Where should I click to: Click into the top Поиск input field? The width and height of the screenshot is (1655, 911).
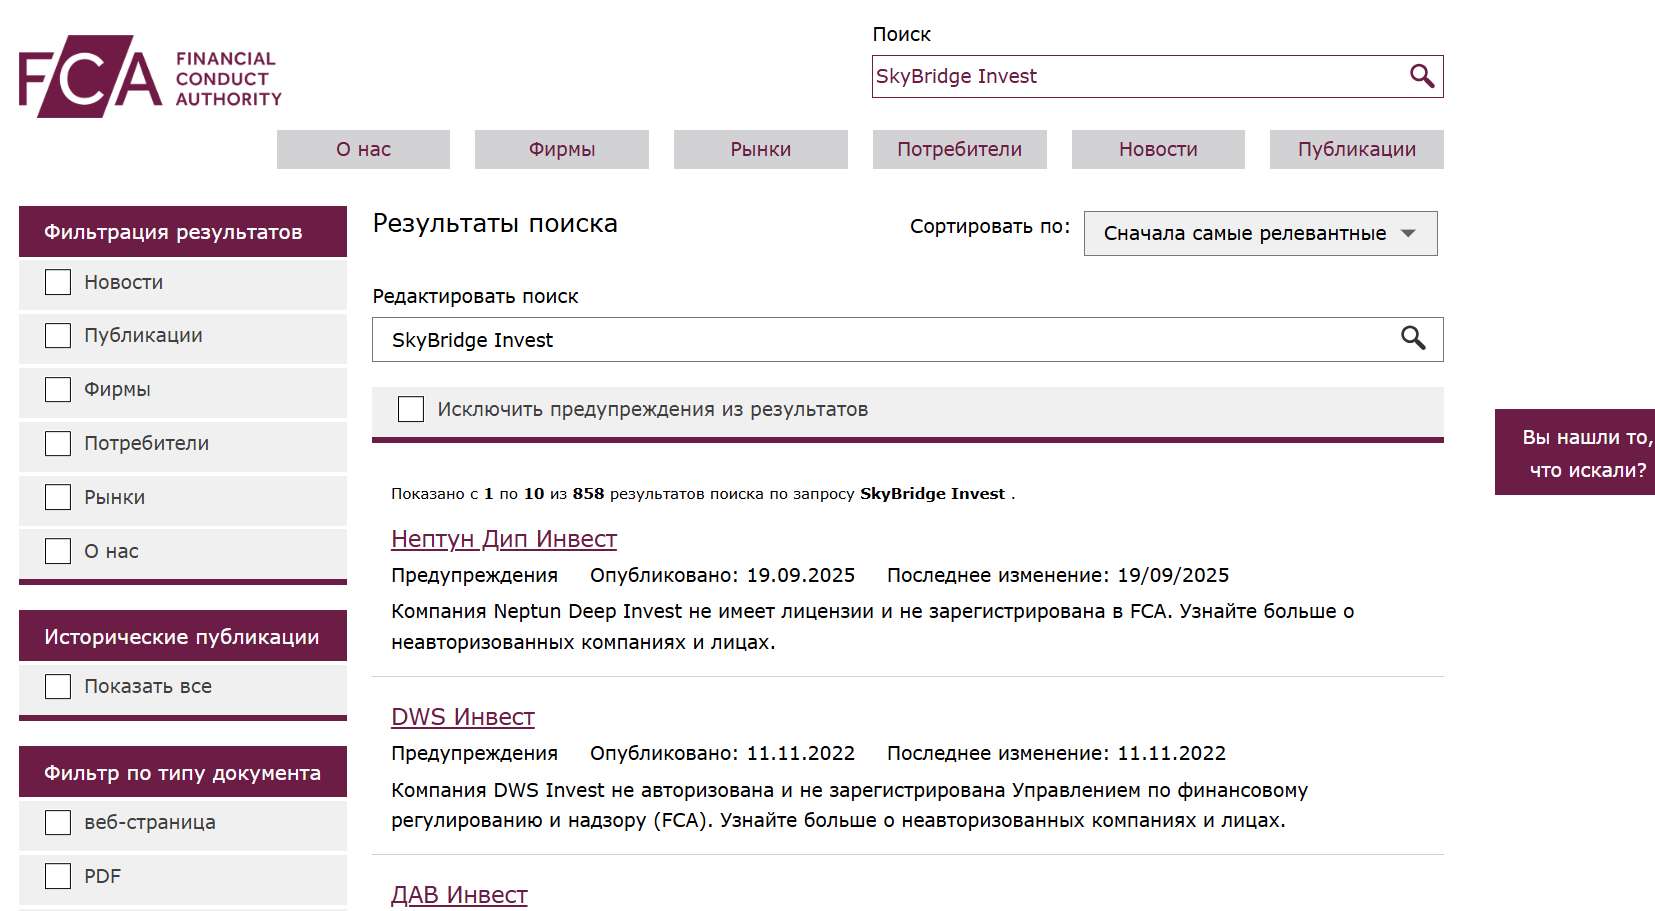point(1135,76)
